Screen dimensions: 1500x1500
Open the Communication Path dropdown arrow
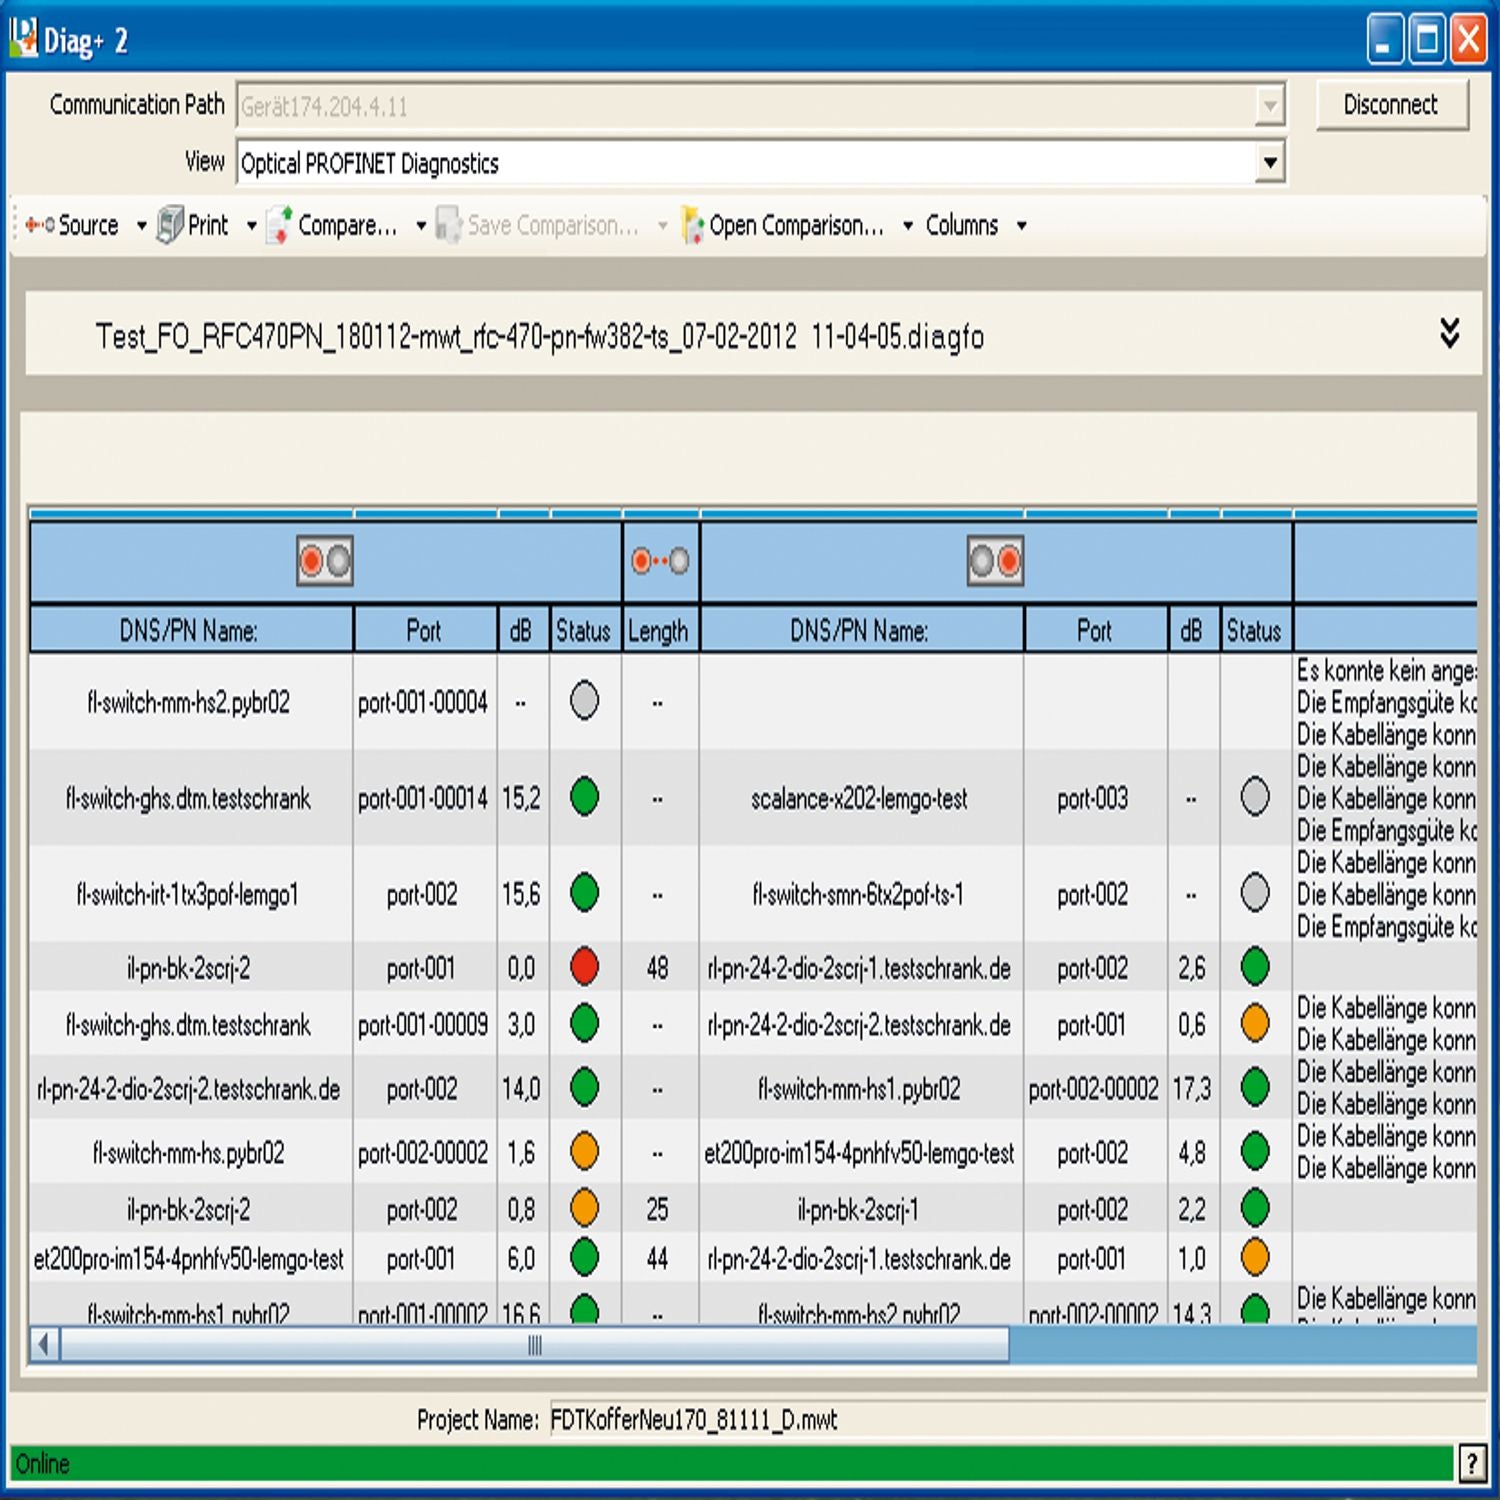click(x=1269, y=105)
